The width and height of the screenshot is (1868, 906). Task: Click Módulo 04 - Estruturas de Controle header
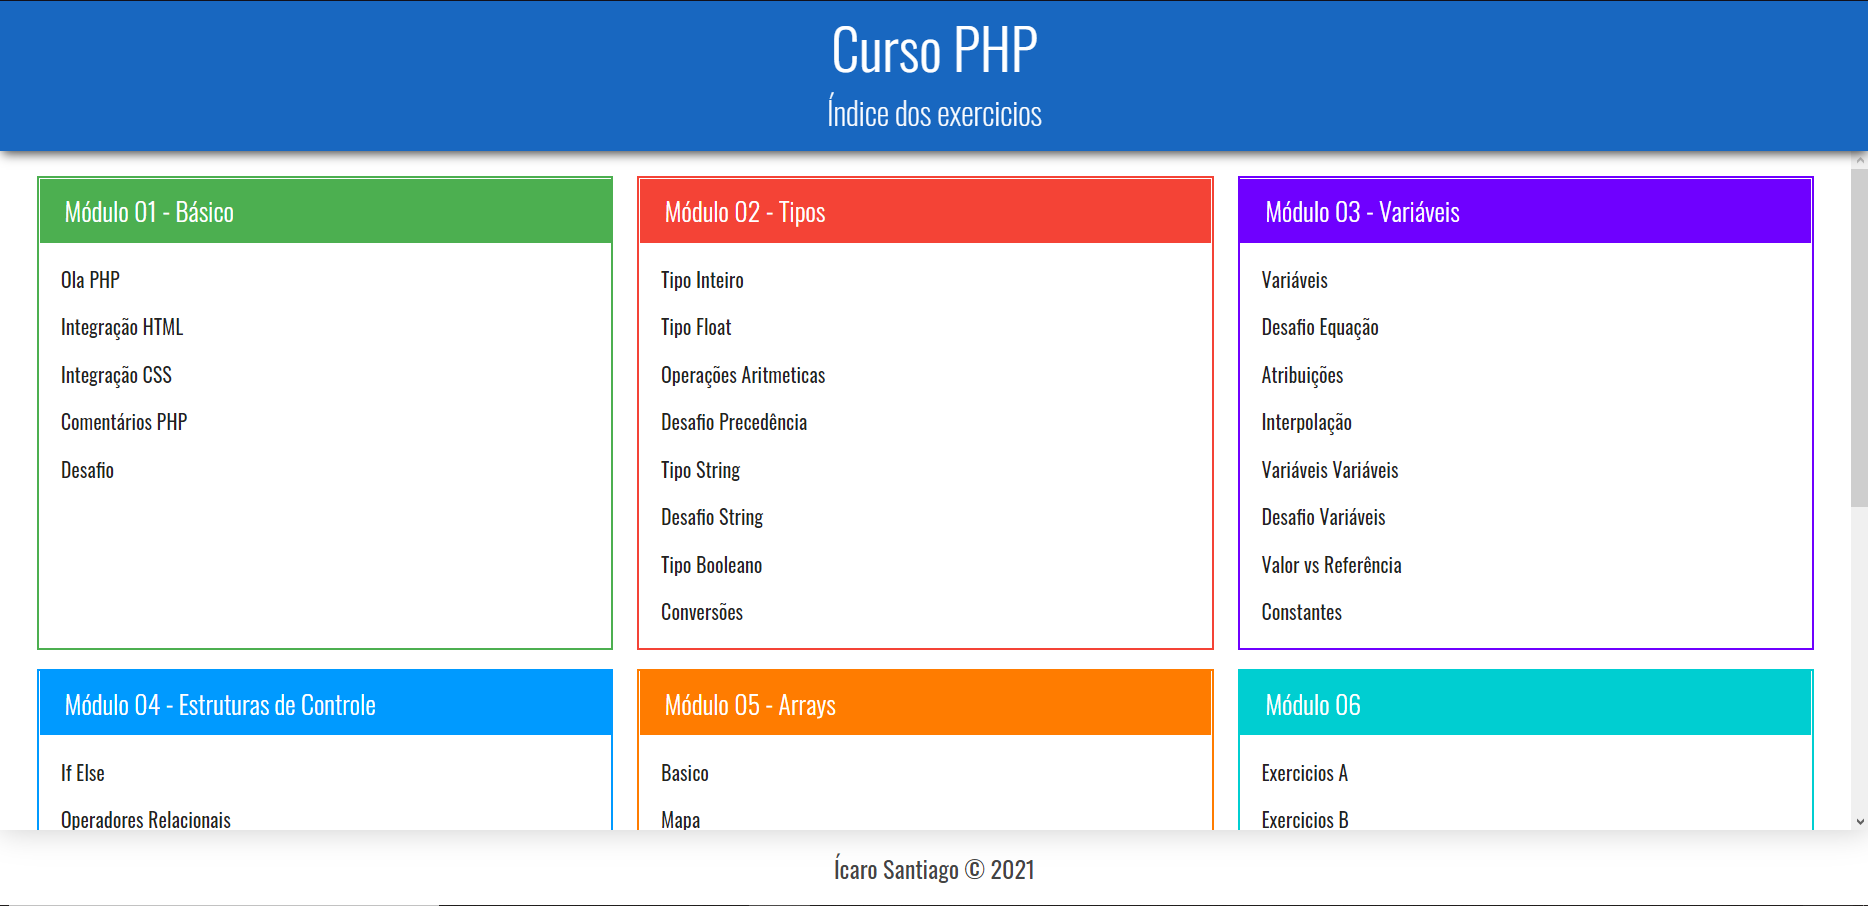pyautogui.click(x=325, y=704)
